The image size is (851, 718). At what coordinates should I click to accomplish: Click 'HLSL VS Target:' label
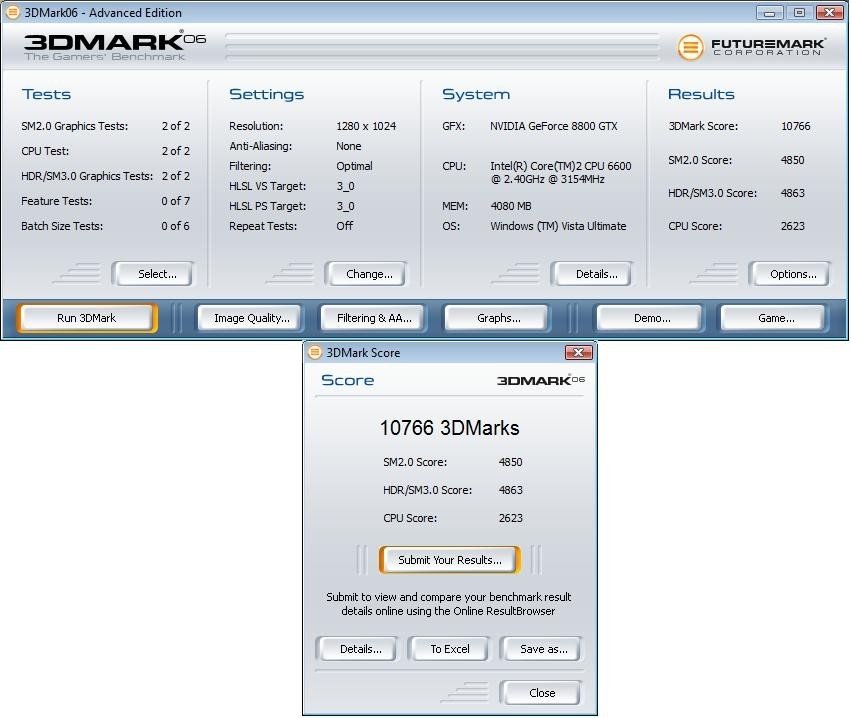[268, 186]
